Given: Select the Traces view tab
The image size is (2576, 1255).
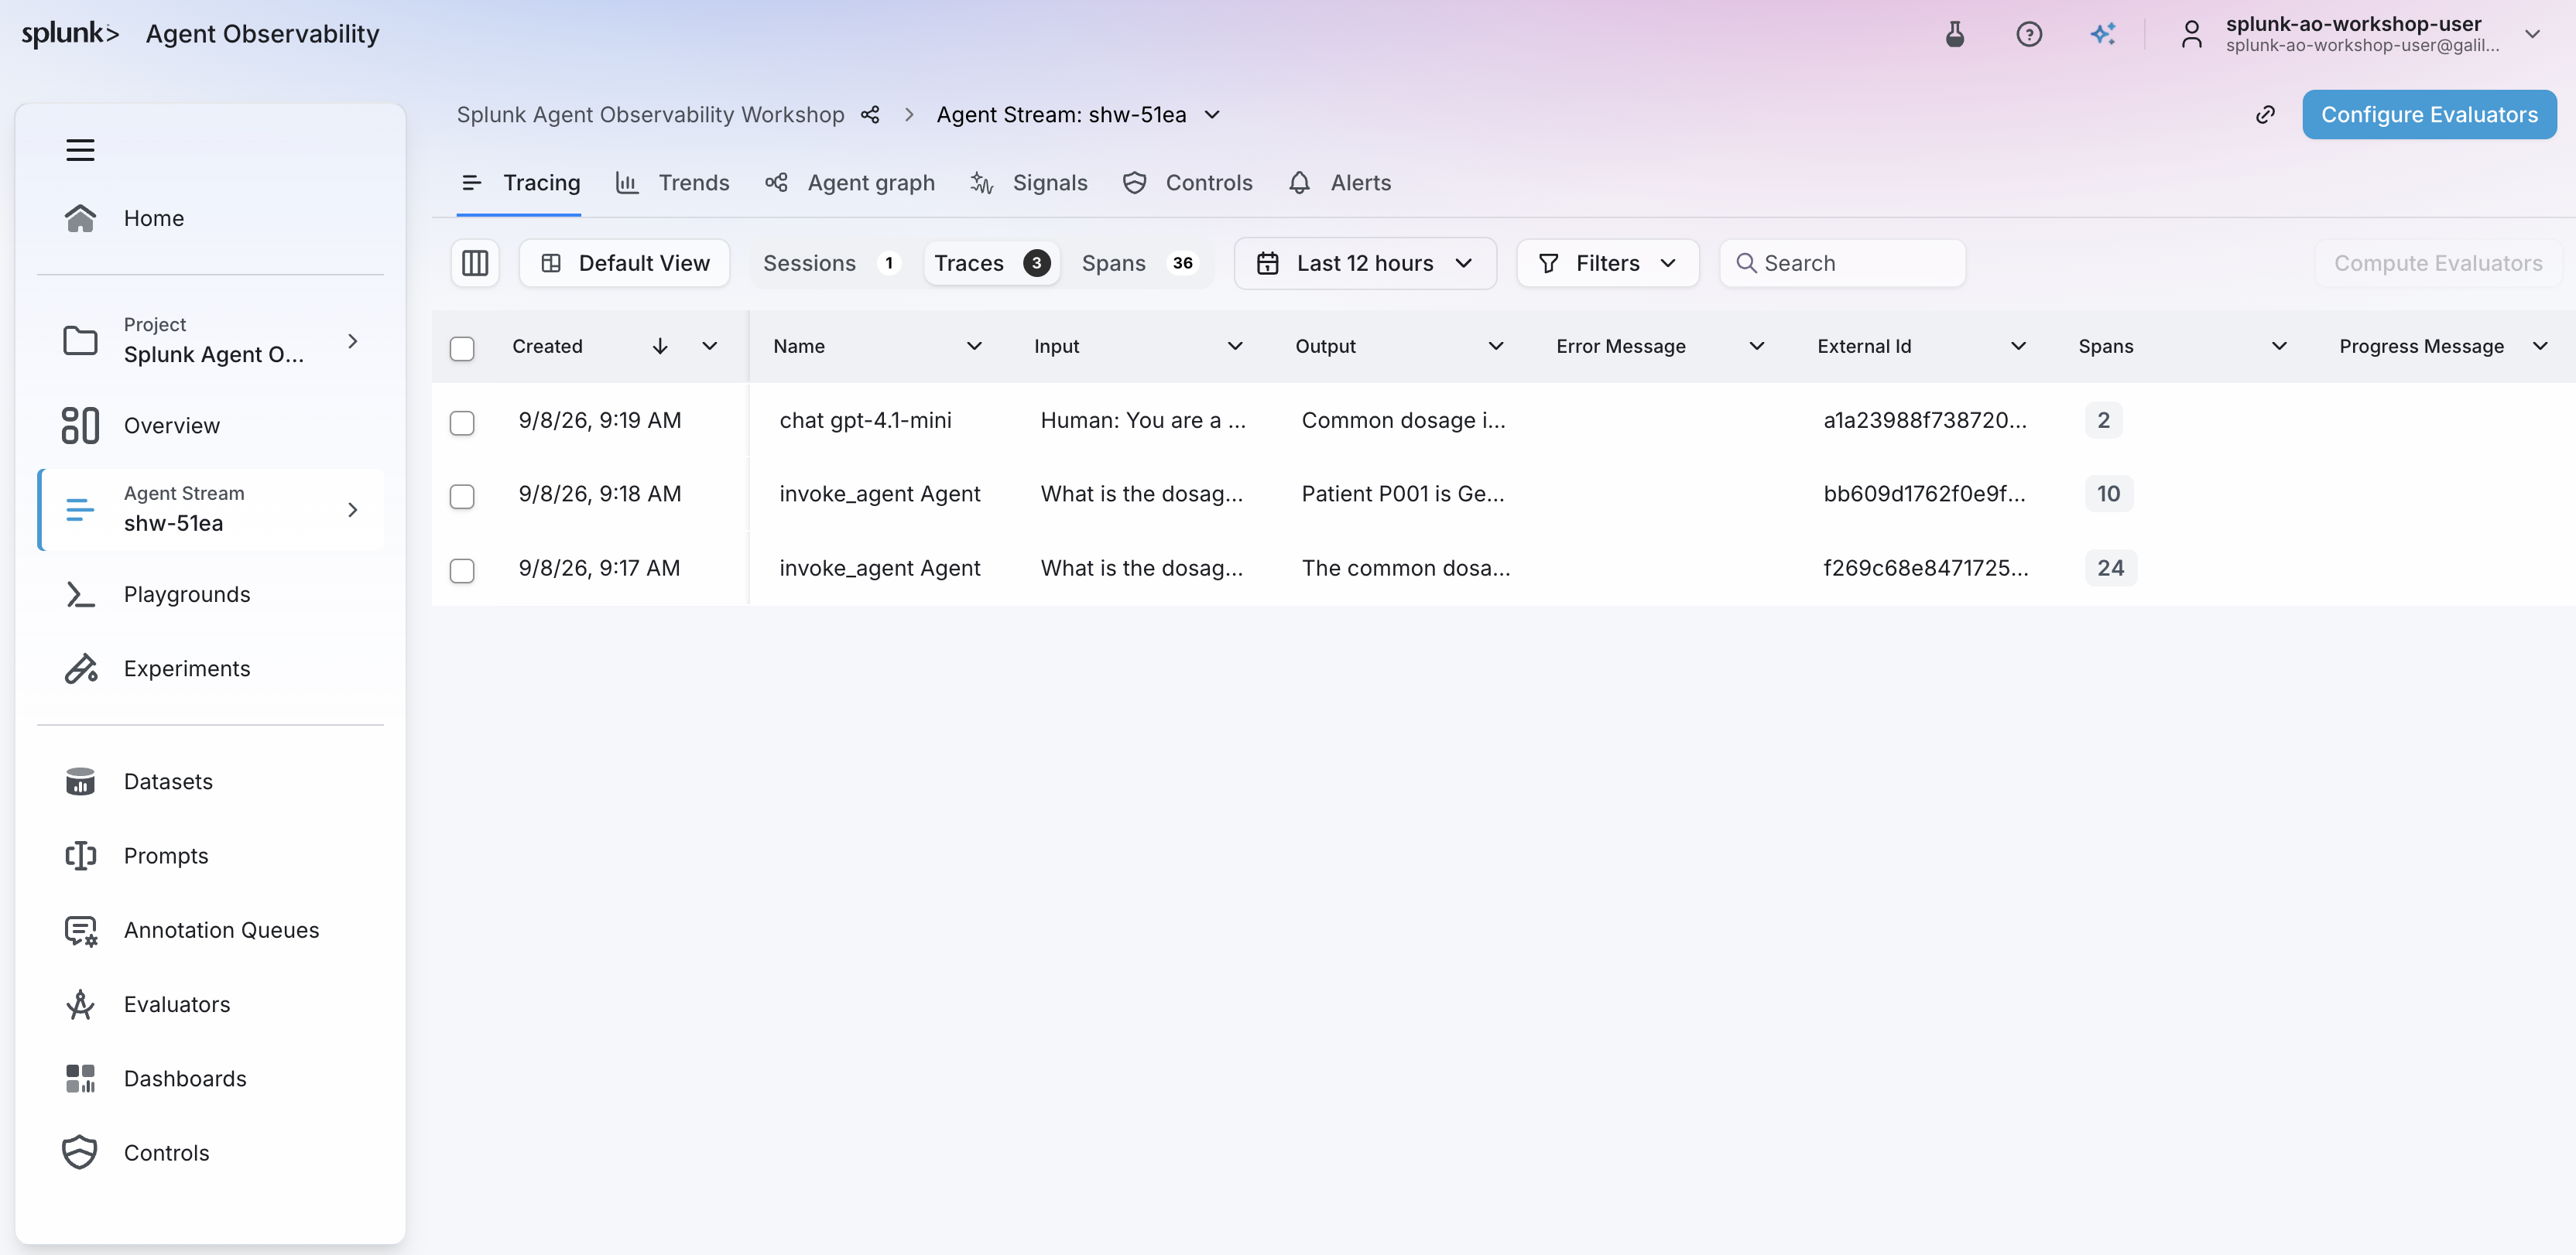Looking at the screenshot, I should pos(991,263).
